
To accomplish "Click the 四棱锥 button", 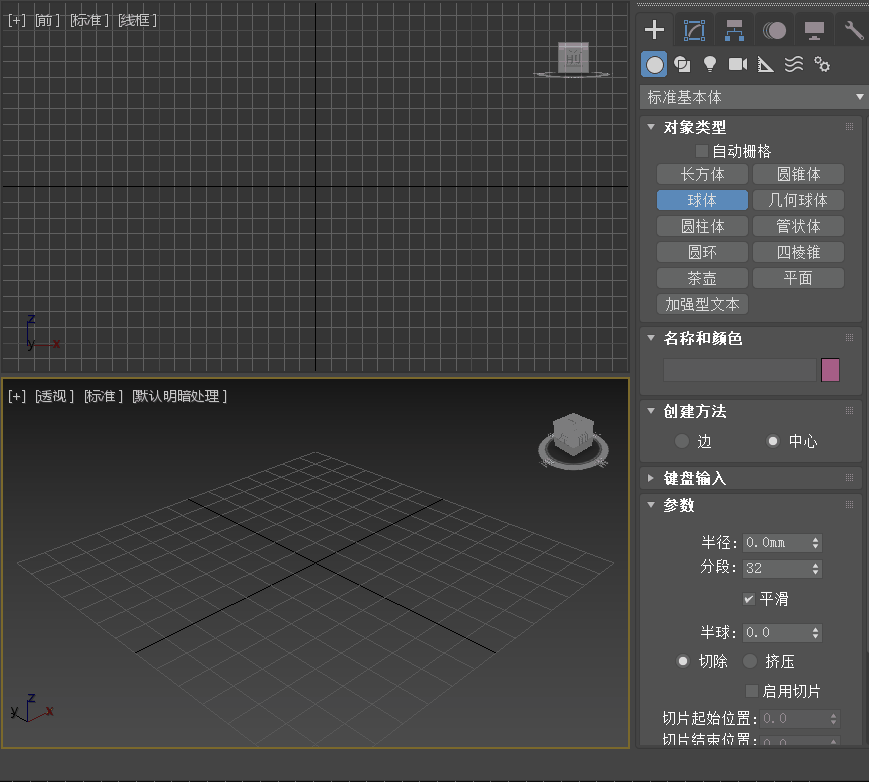I will coord(798,252).
